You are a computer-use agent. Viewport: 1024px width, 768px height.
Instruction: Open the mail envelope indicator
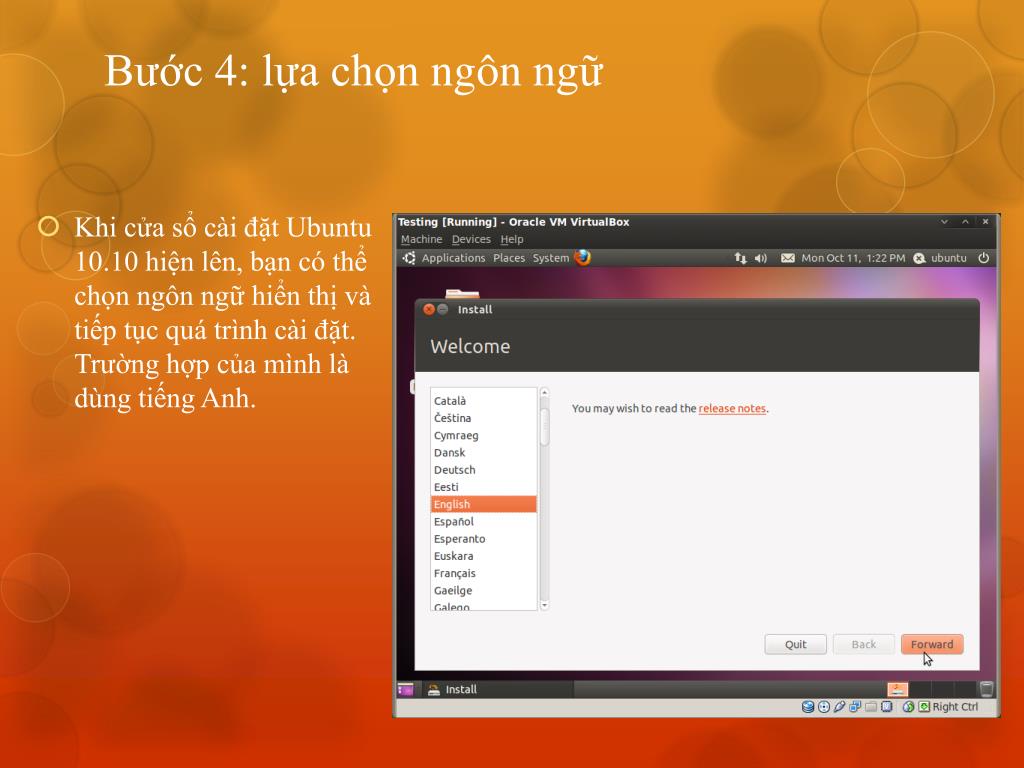coord(788,258)
